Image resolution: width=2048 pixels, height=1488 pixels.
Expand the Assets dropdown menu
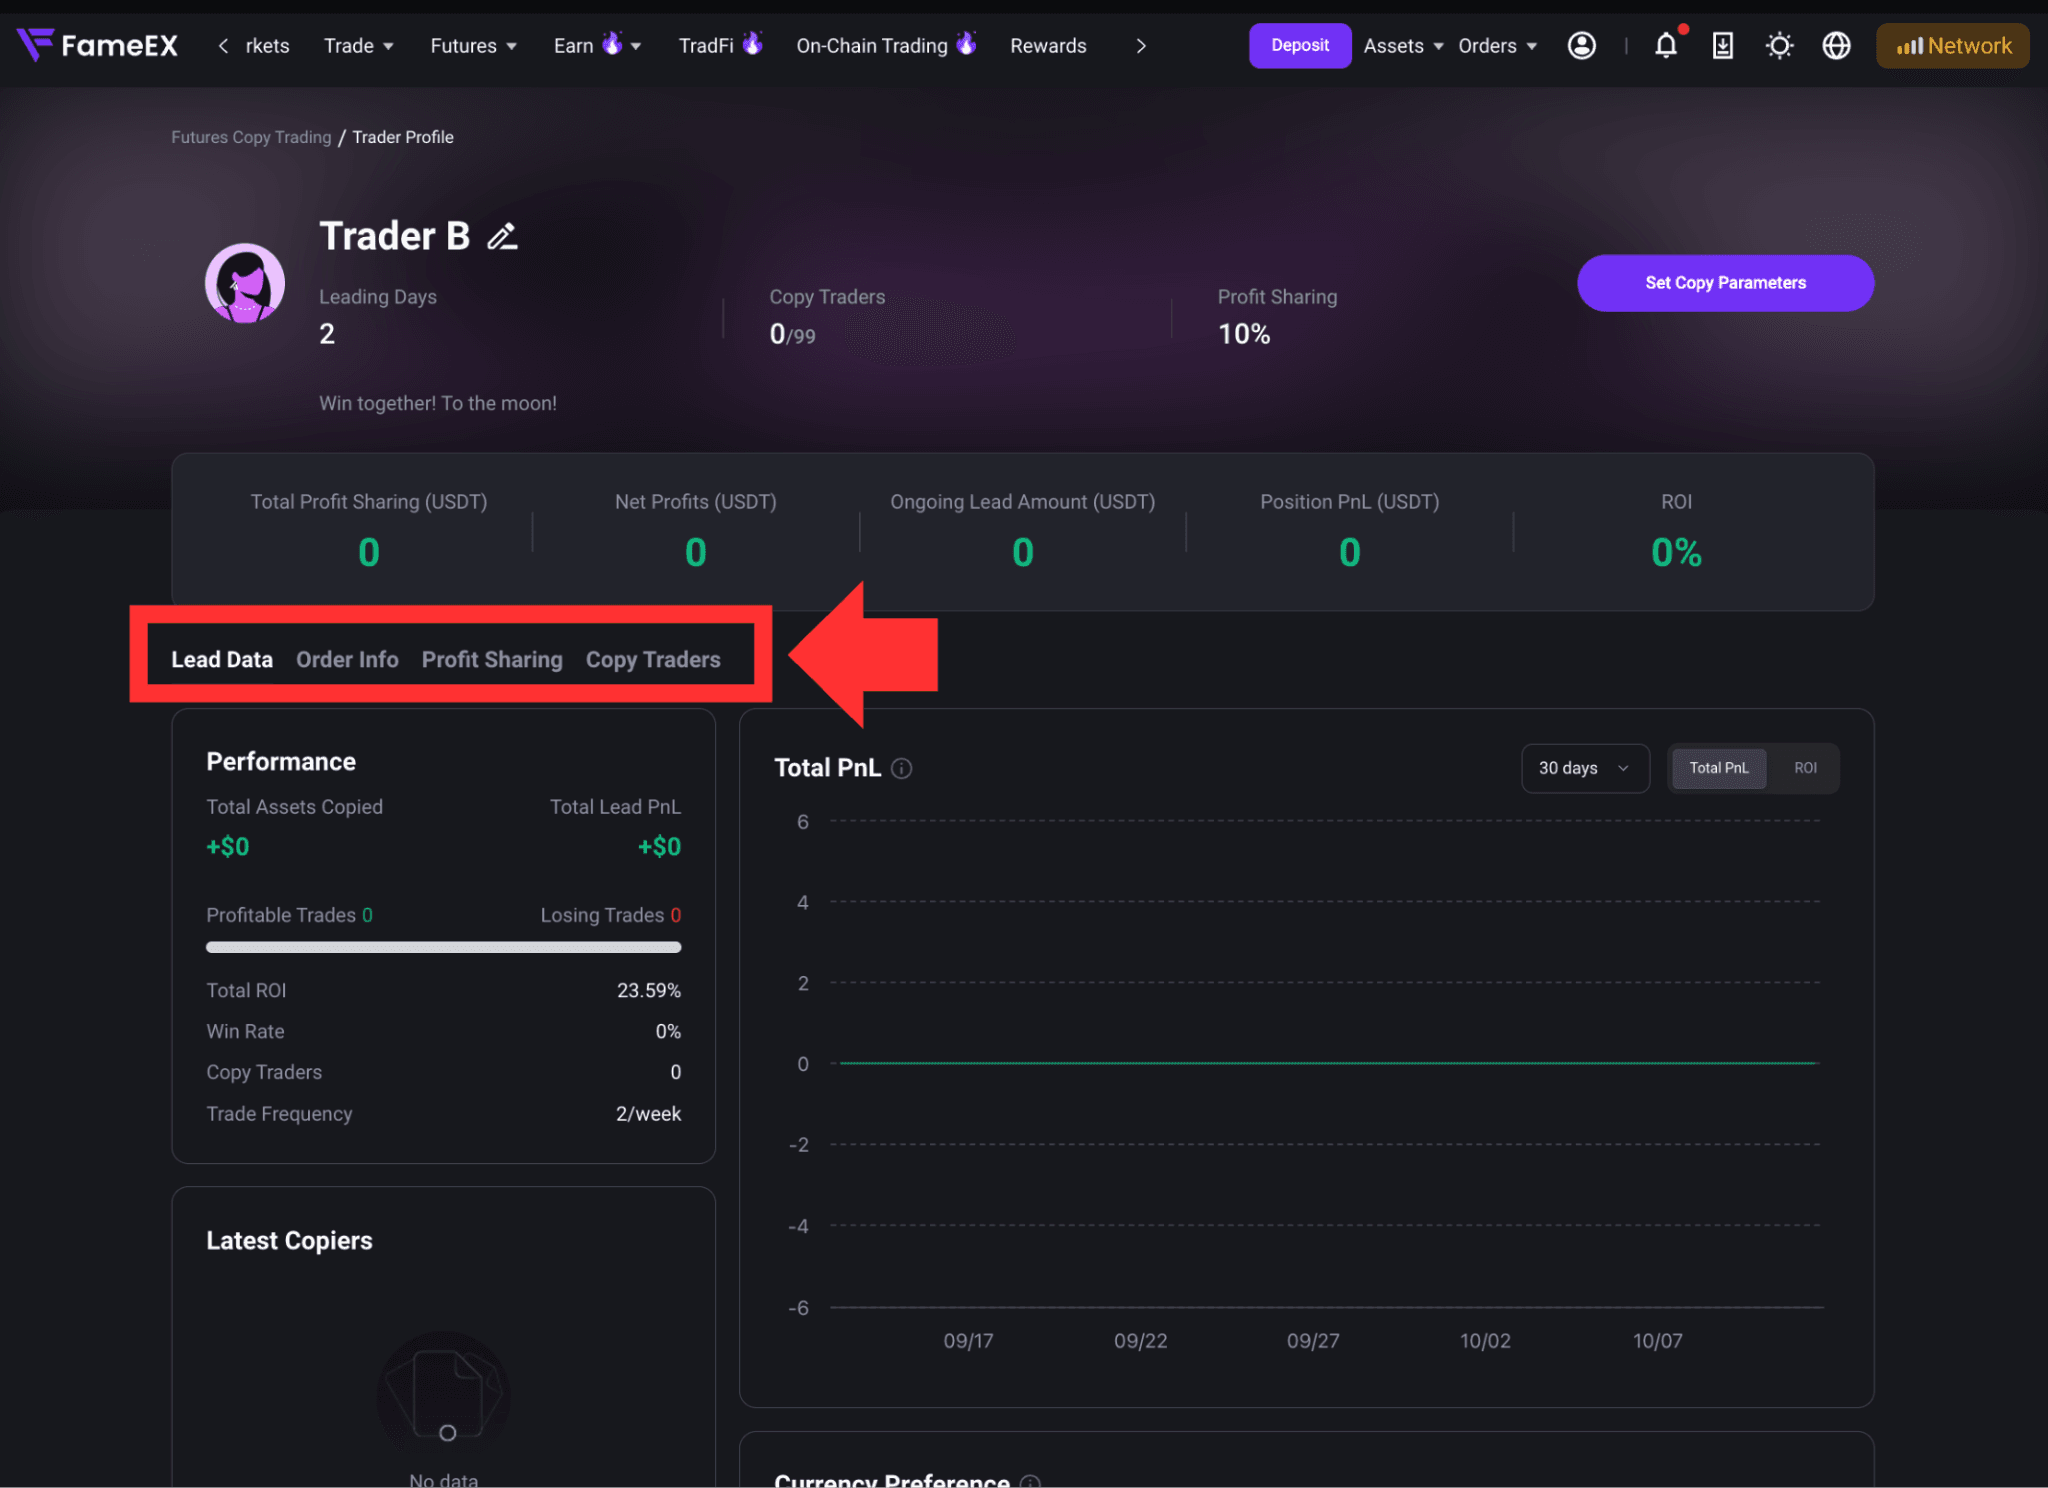pyautogui.click(x=1403, y=46)
